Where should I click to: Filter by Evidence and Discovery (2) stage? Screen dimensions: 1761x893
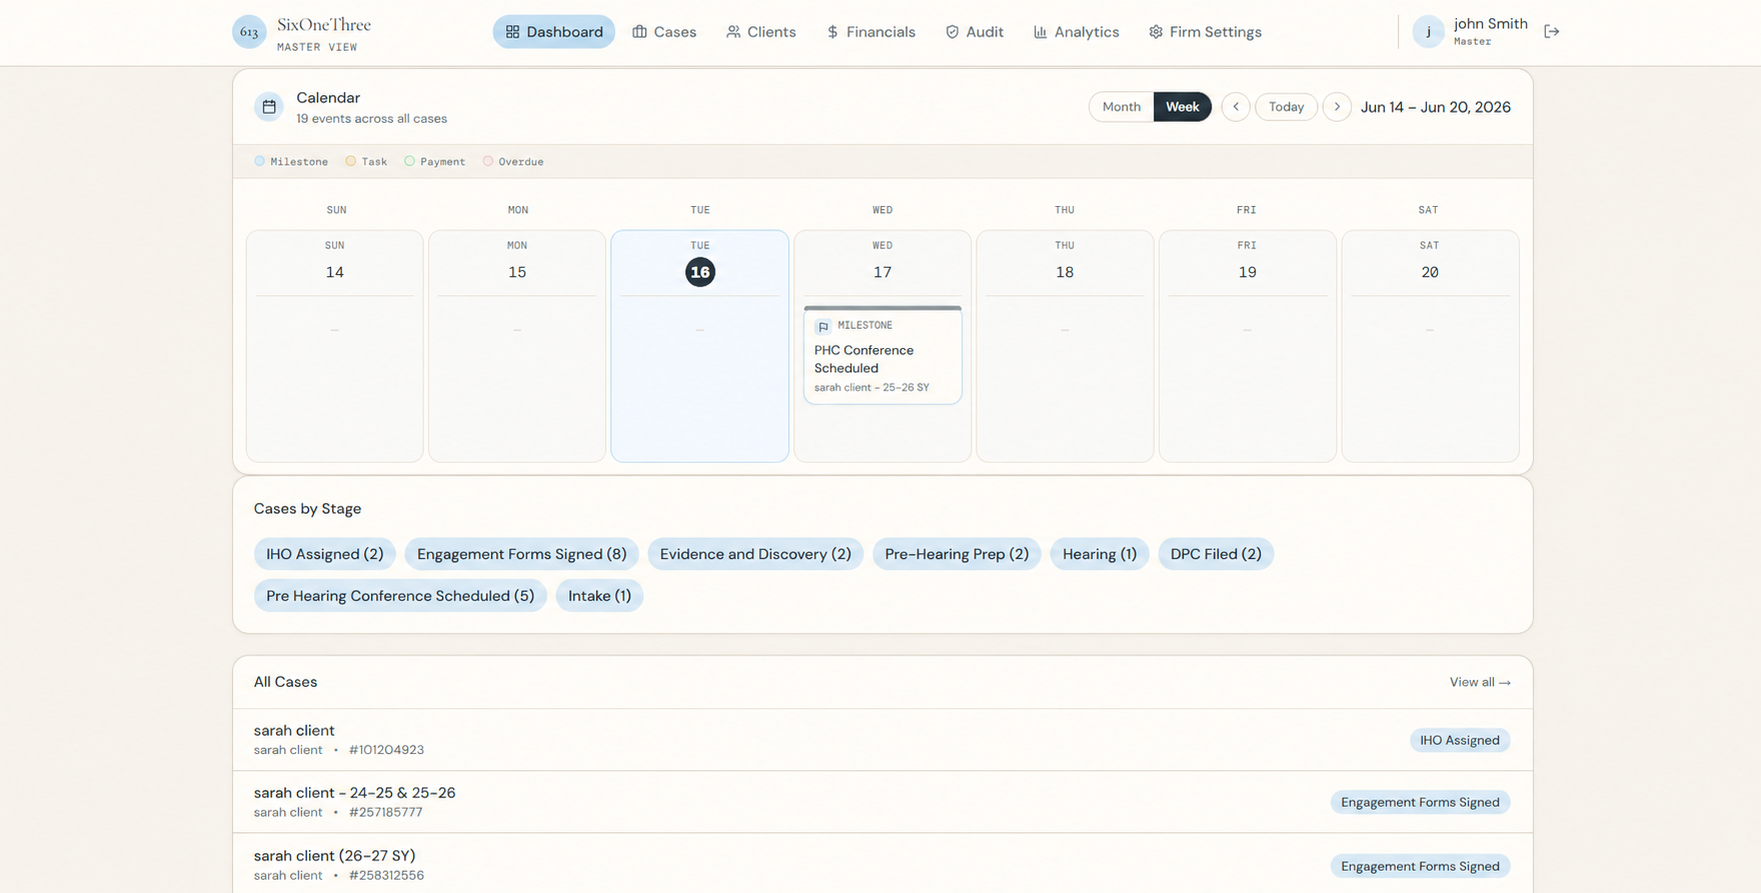coord(755,554)
